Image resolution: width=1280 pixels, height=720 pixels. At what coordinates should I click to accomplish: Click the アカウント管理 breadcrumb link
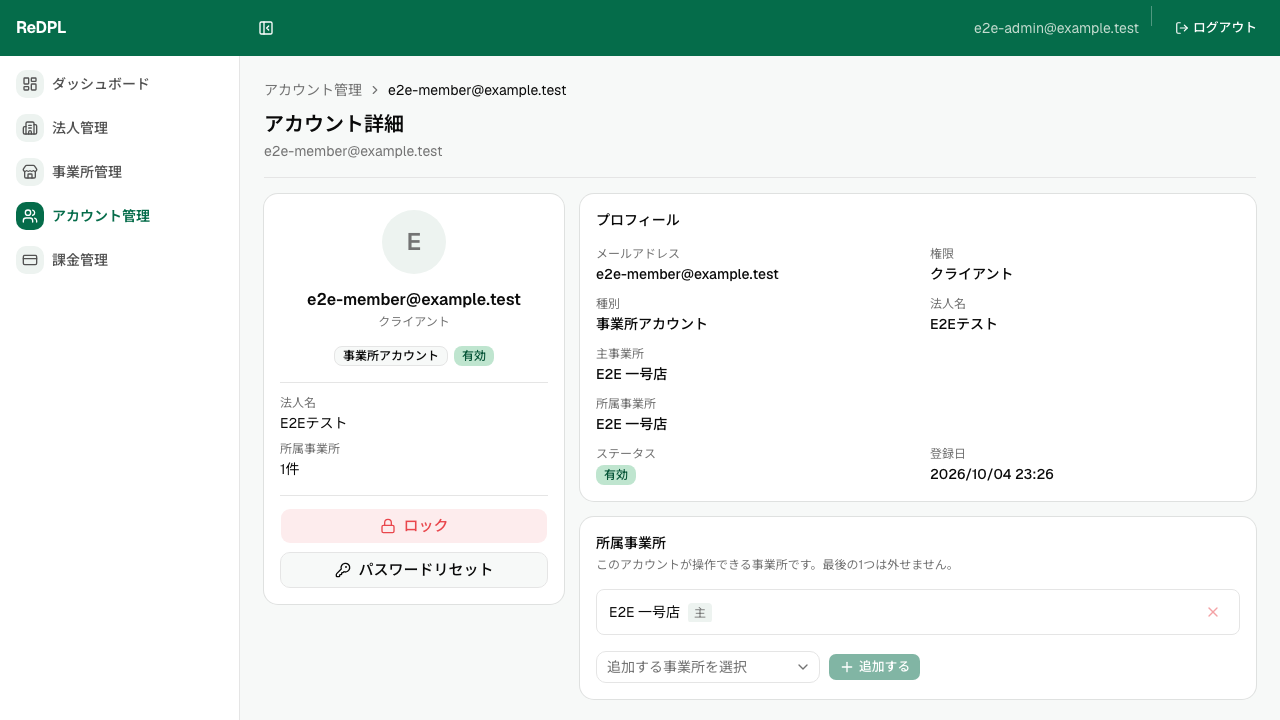313,90
